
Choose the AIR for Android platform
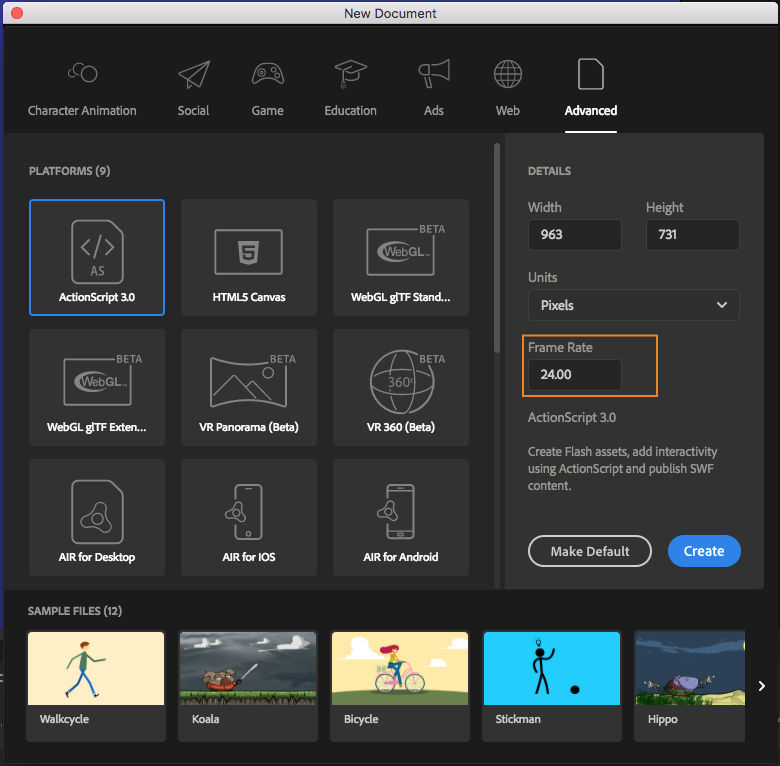(401, 517)
